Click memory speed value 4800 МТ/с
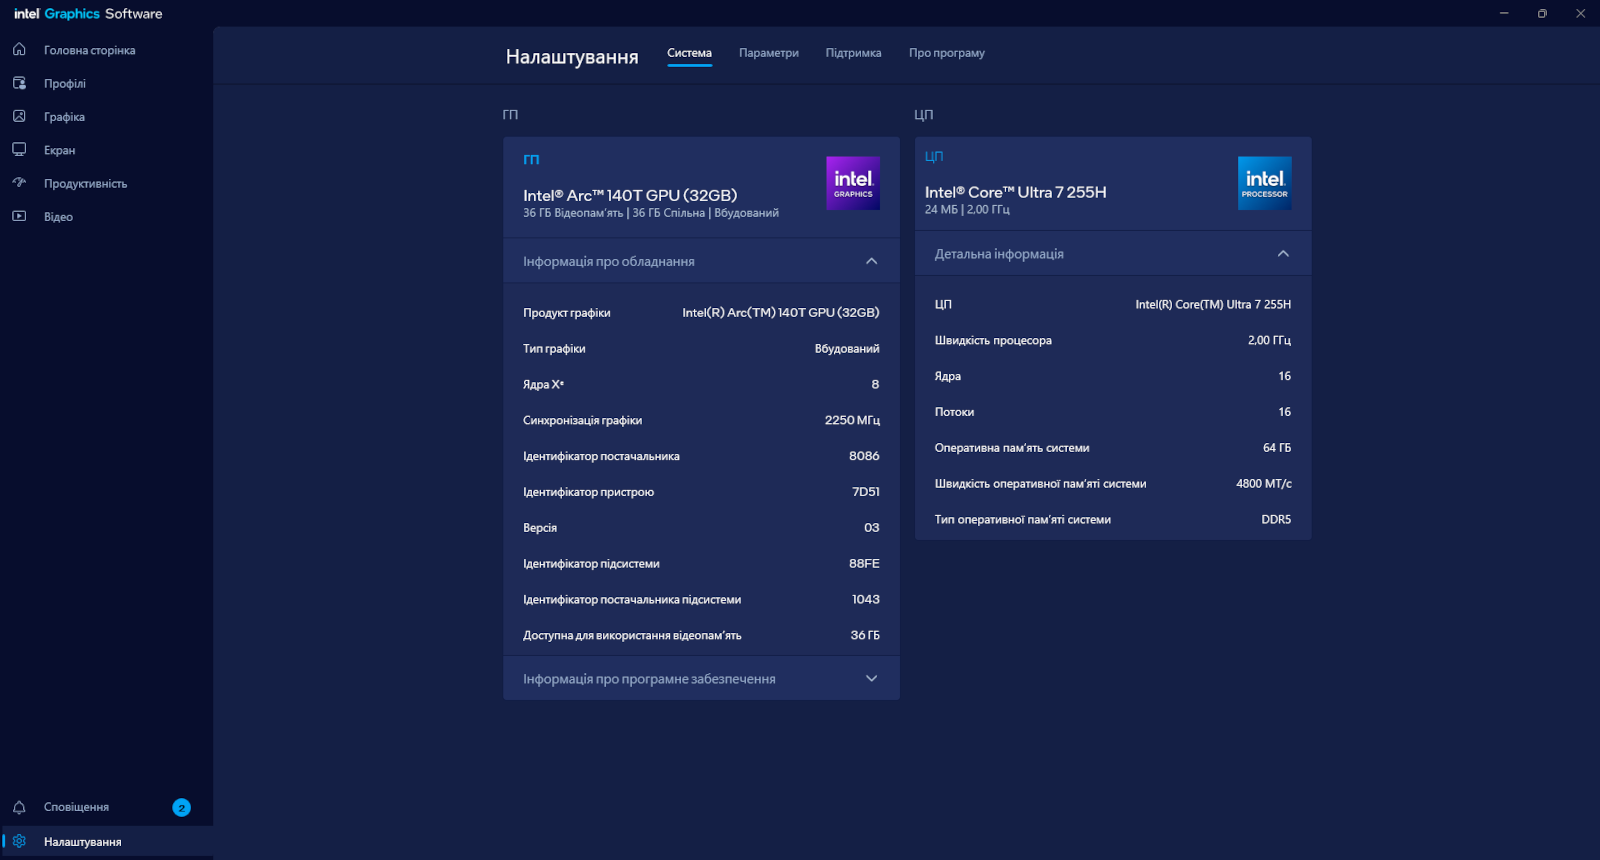1600x860 pixels. click(1264, 484)
